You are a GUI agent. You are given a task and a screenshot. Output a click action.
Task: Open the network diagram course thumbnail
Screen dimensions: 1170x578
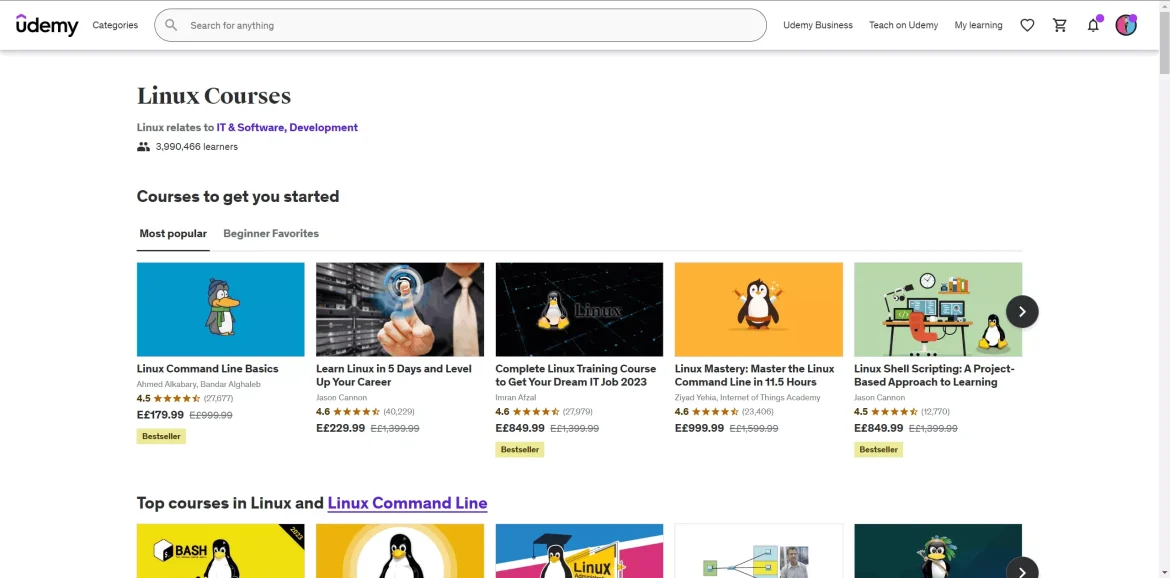point(759,550)
